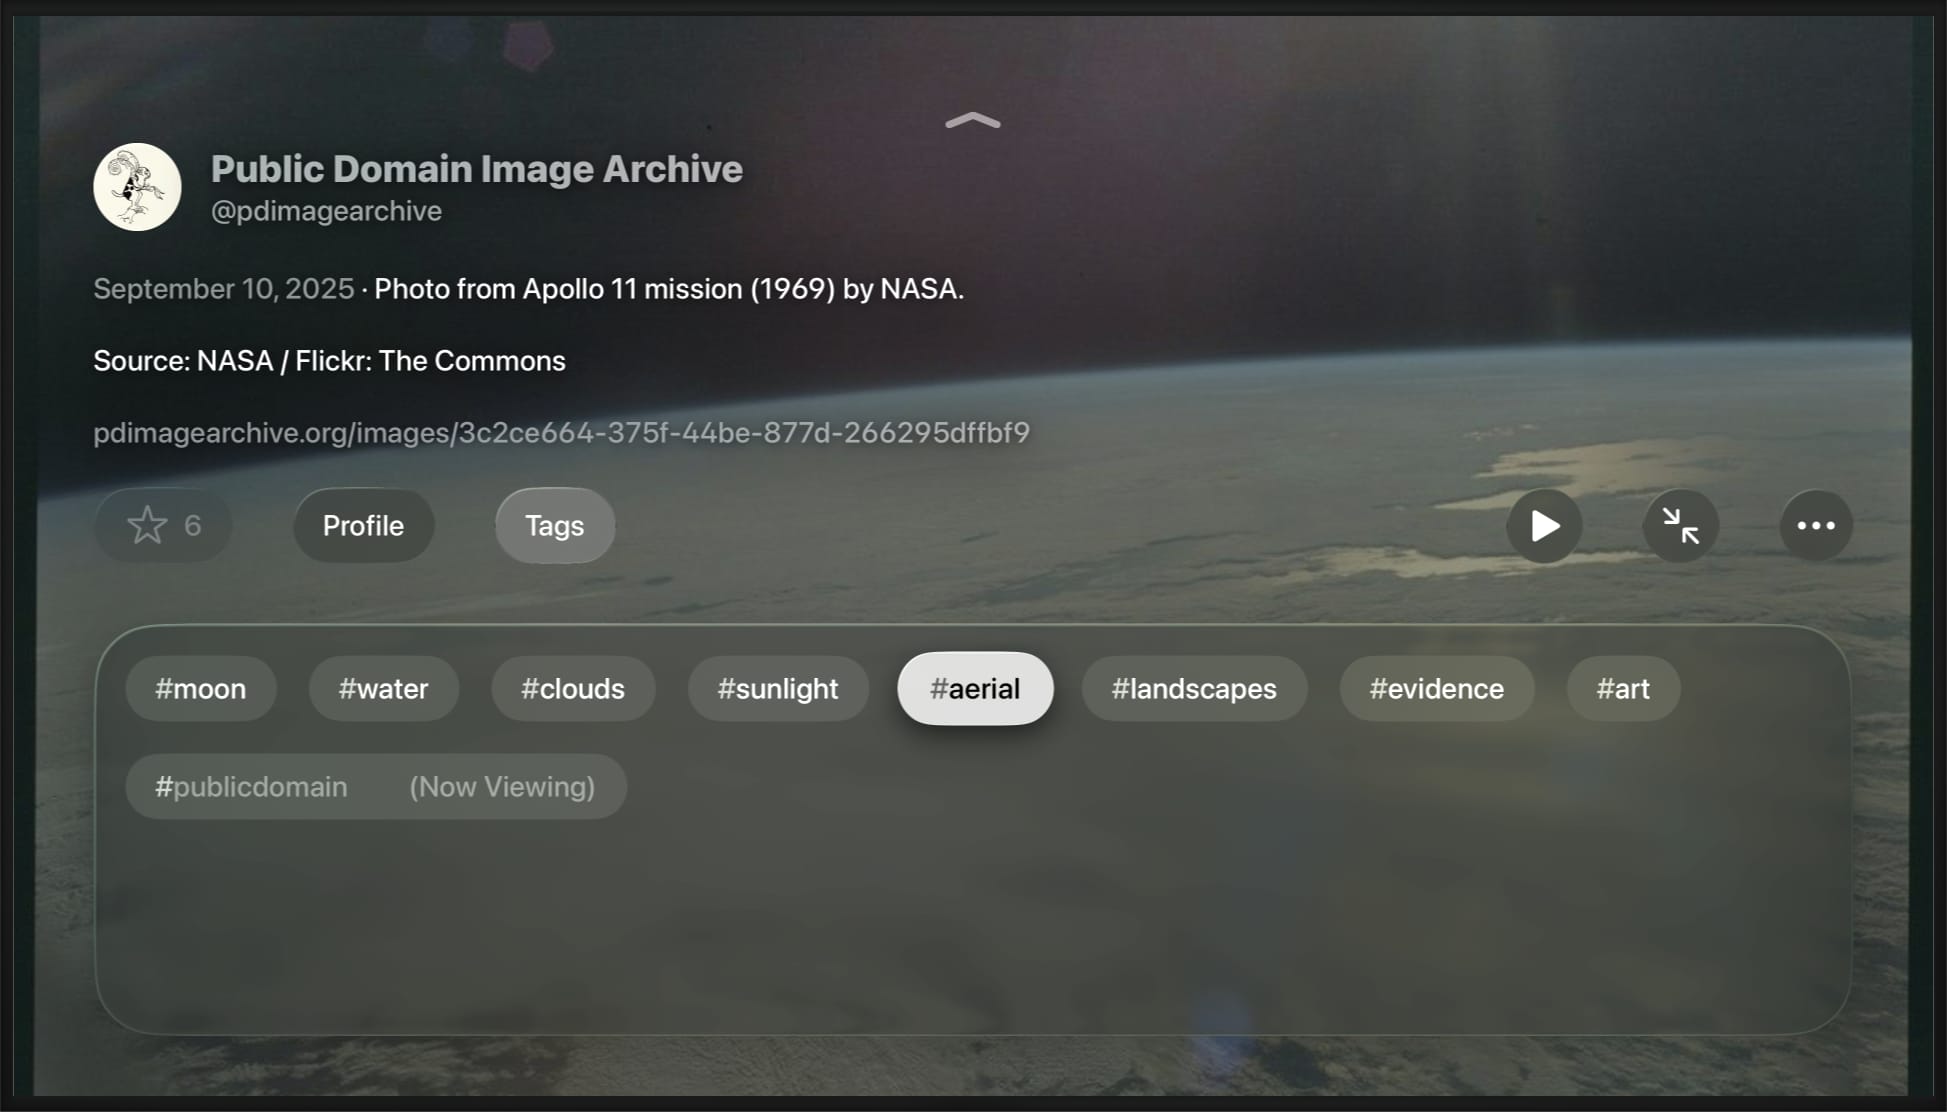This screenshot has width=1947, height=1112.
Task: Click the favorite count showing 6
Action: coord(194,524)
